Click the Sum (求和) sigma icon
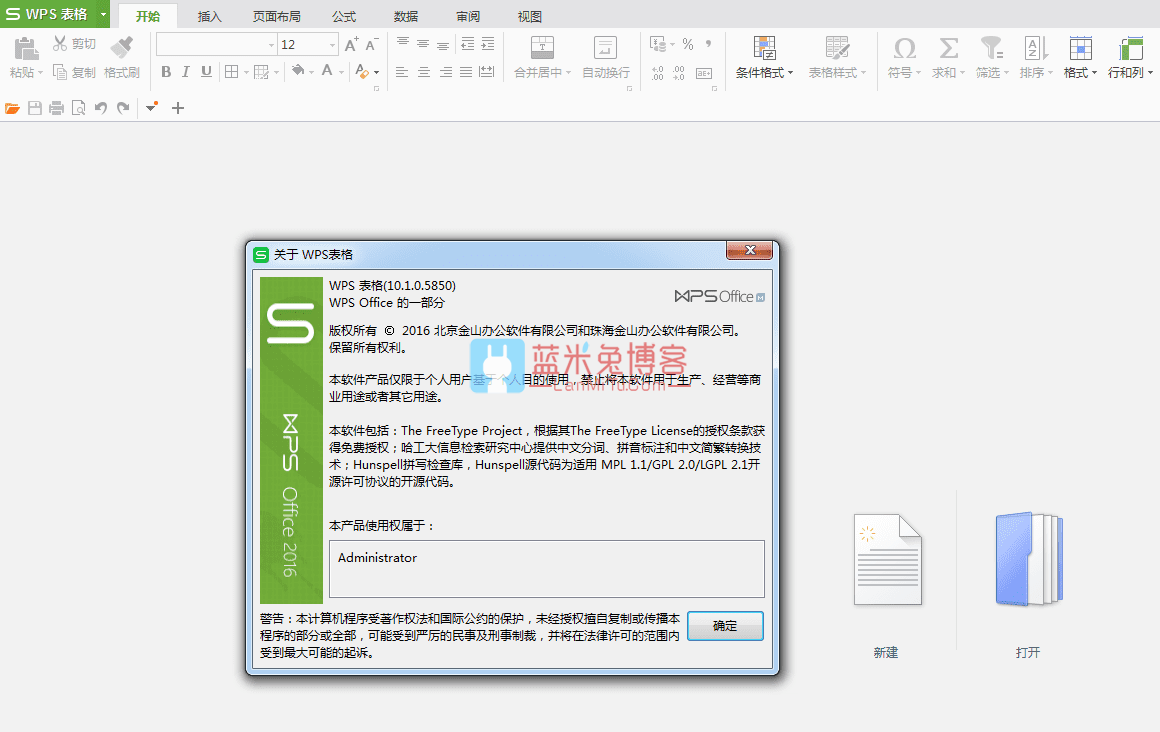 [948, 48]
